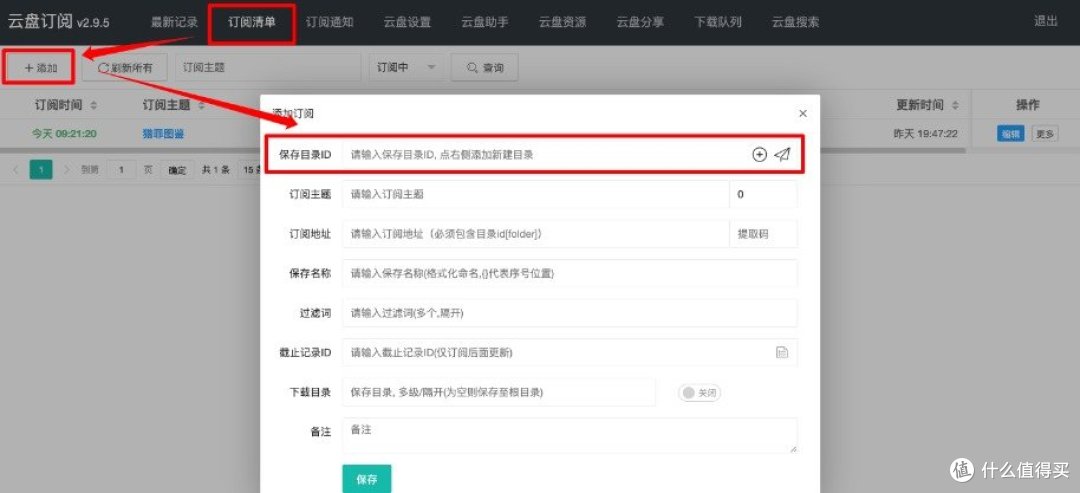Click 退出 to log out
Image resolution: width=1080 pixels, height=493 pixels.
[1046, 21]
